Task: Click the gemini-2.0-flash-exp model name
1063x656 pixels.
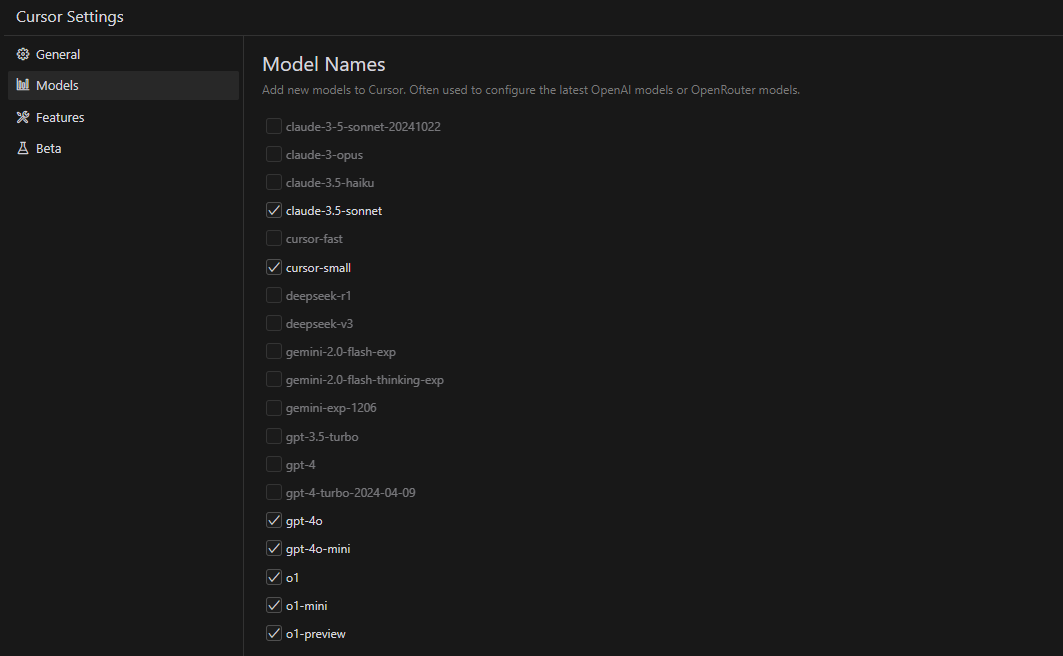Action: pos(341,352)
